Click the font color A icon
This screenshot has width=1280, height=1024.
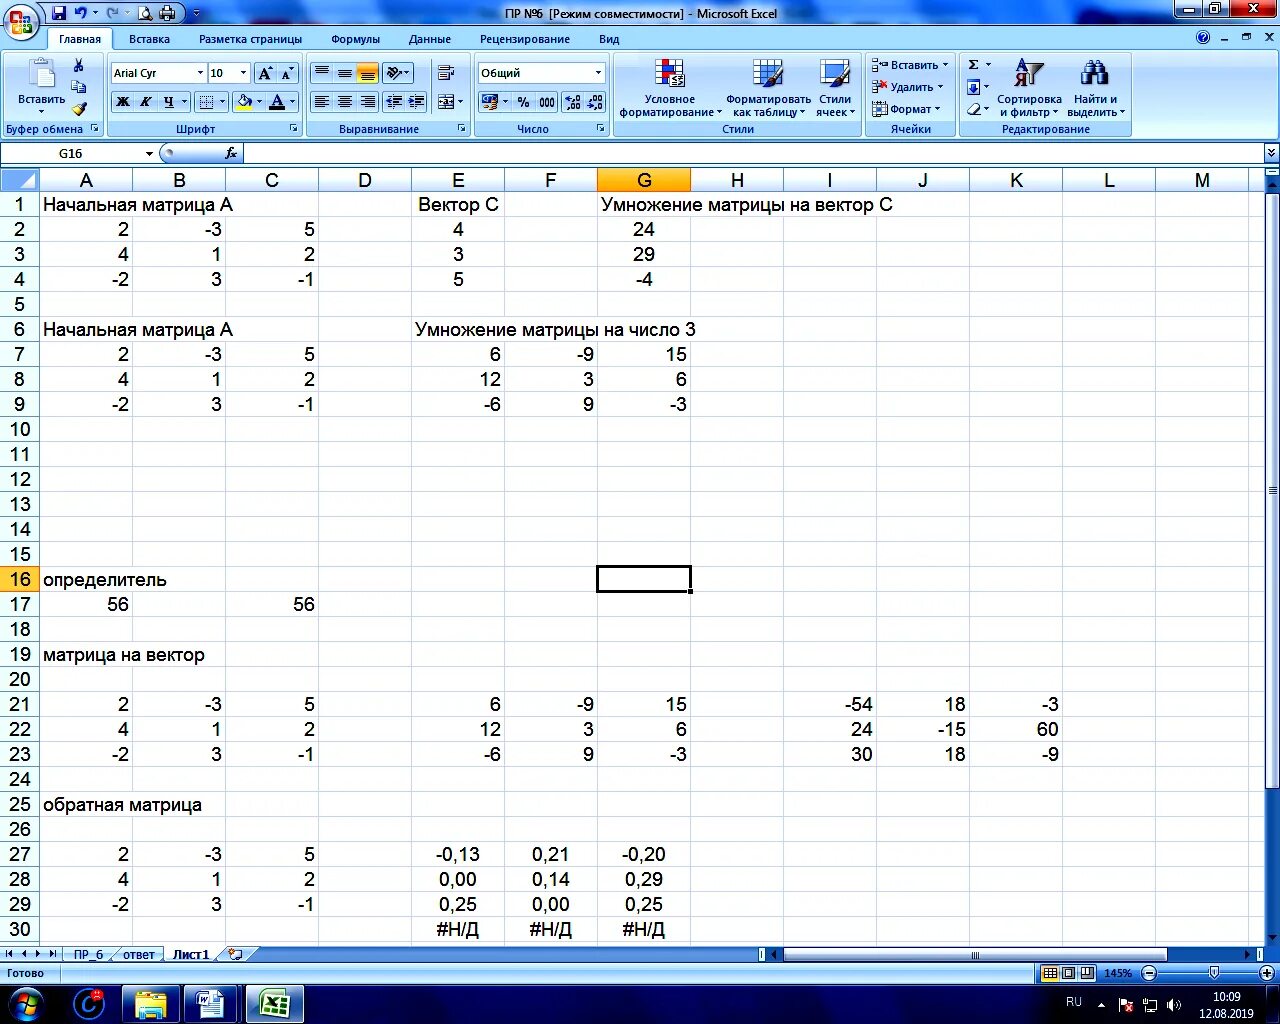coord(277,102)
